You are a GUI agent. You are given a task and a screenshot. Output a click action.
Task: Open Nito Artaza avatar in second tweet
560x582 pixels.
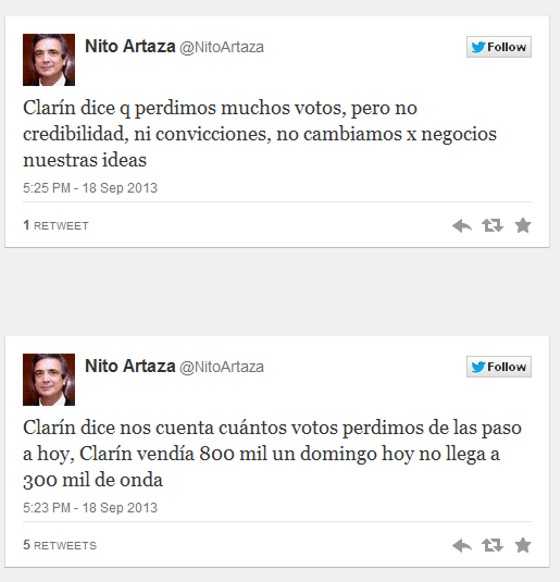coord(49,380)
